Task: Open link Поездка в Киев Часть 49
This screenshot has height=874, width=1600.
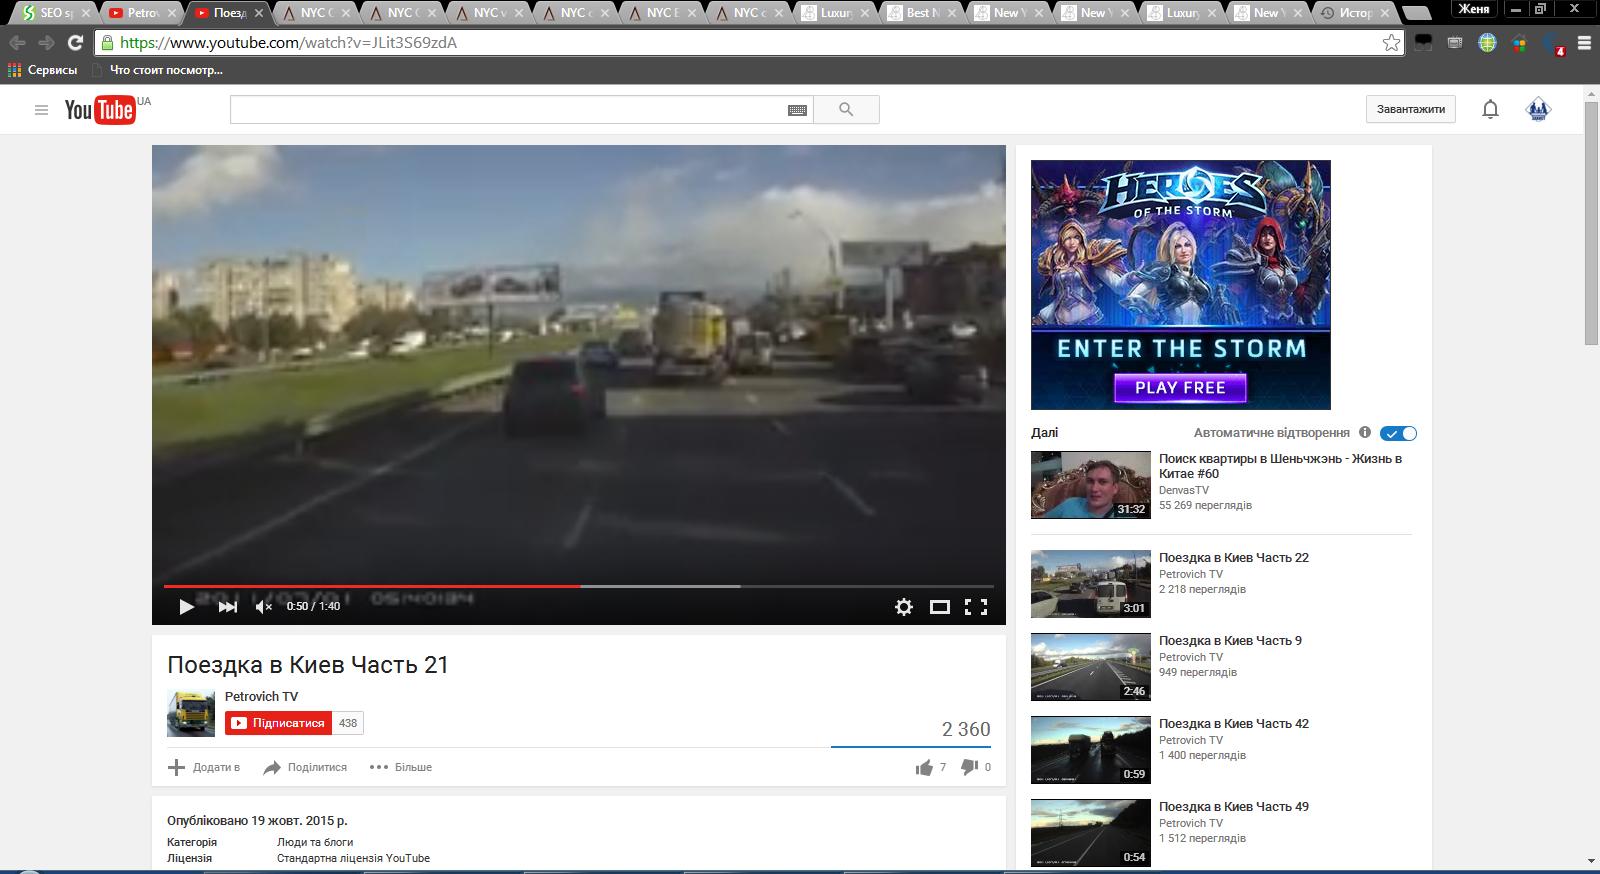Action: click(1233, 806)
